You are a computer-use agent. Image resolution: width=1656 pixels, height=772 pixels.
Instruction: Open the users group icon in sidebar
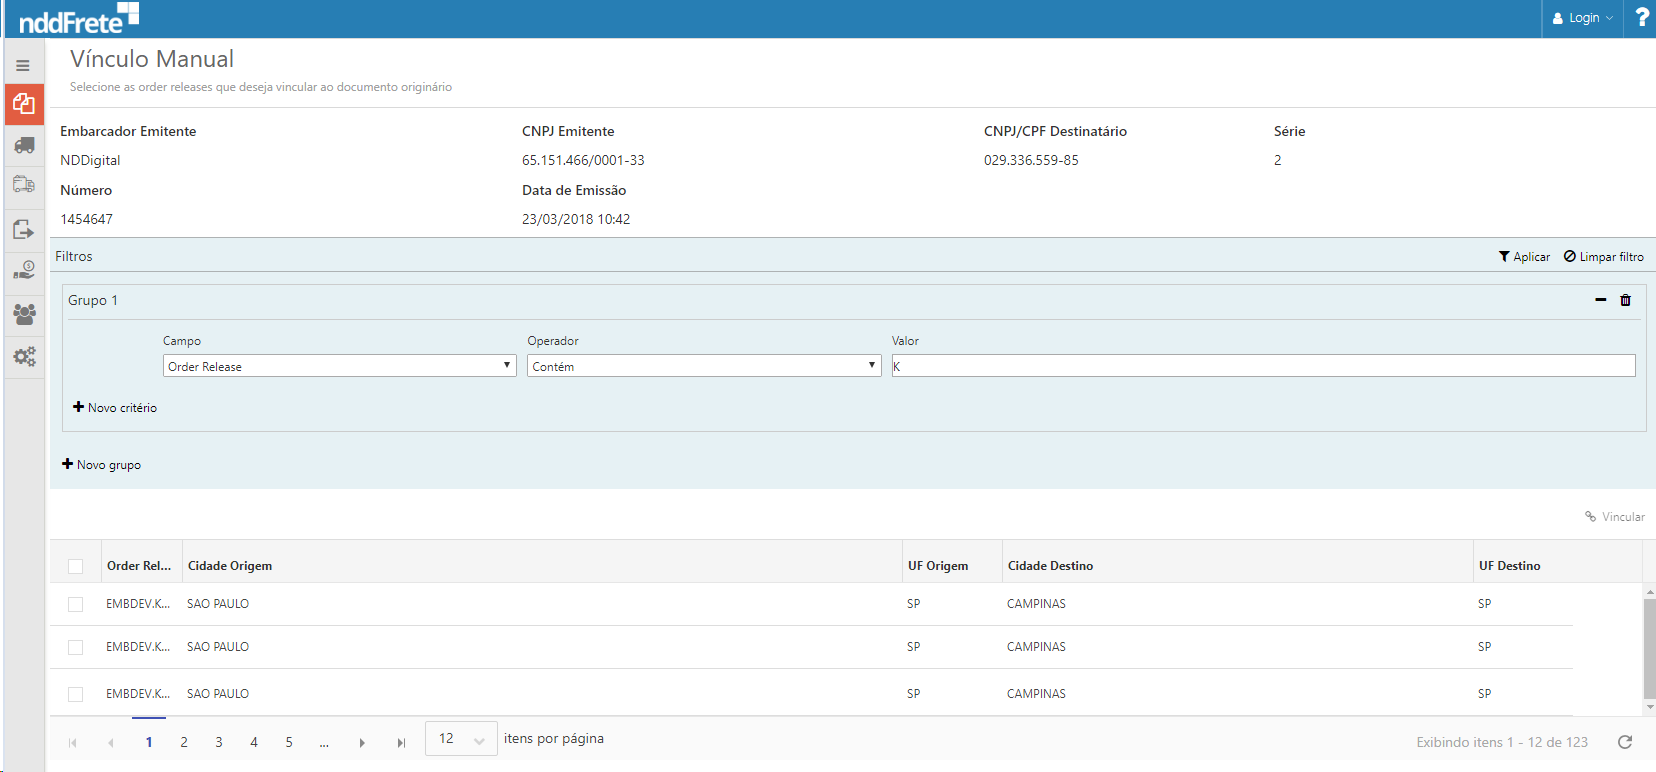coord(24,314)
